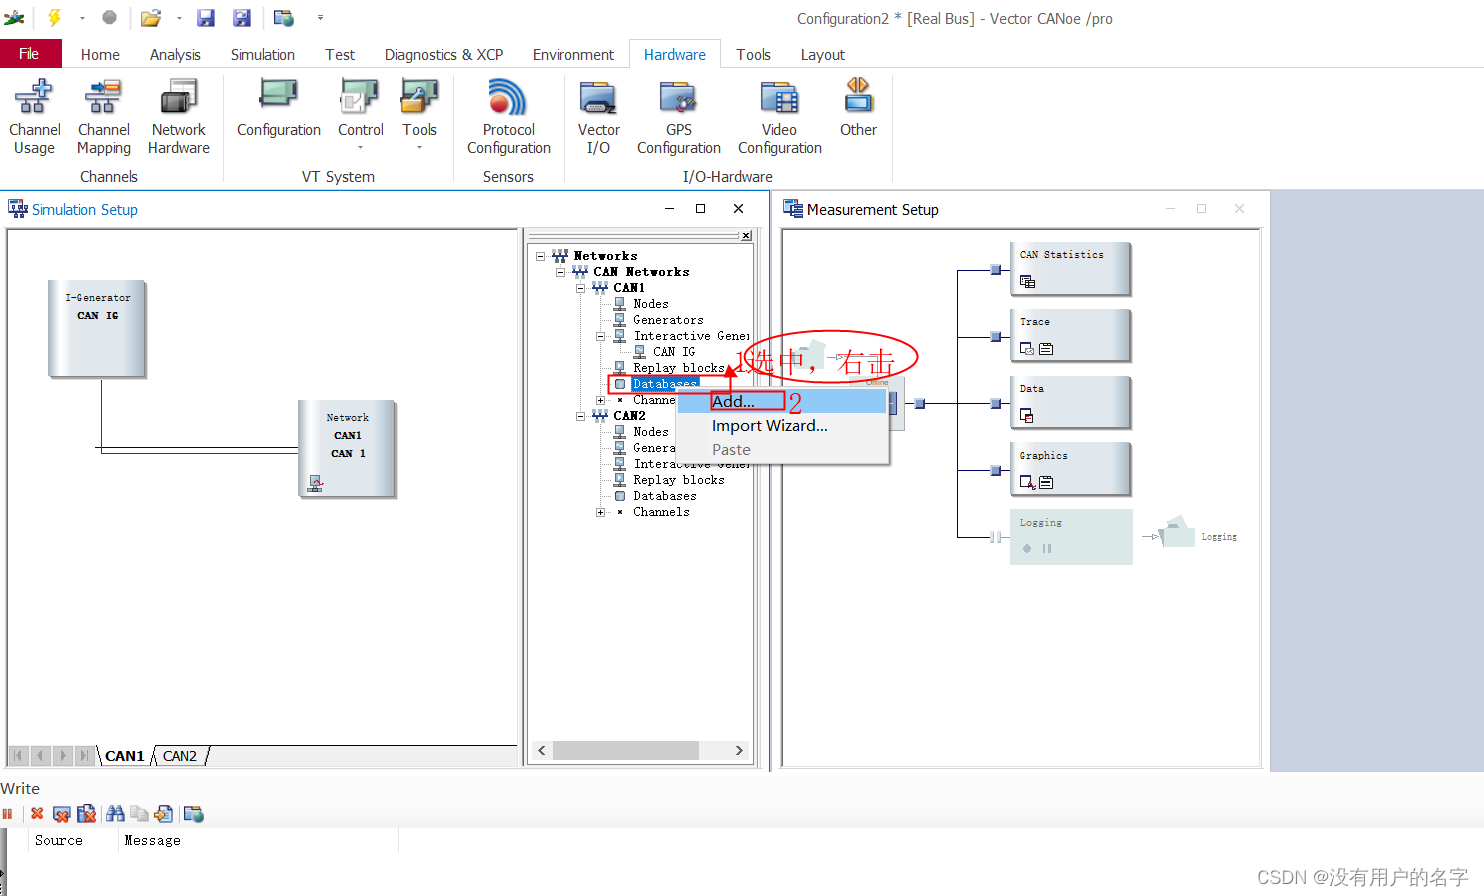Select Replay blocks under CAN2
1484x896 pixels.
[678, 480]
